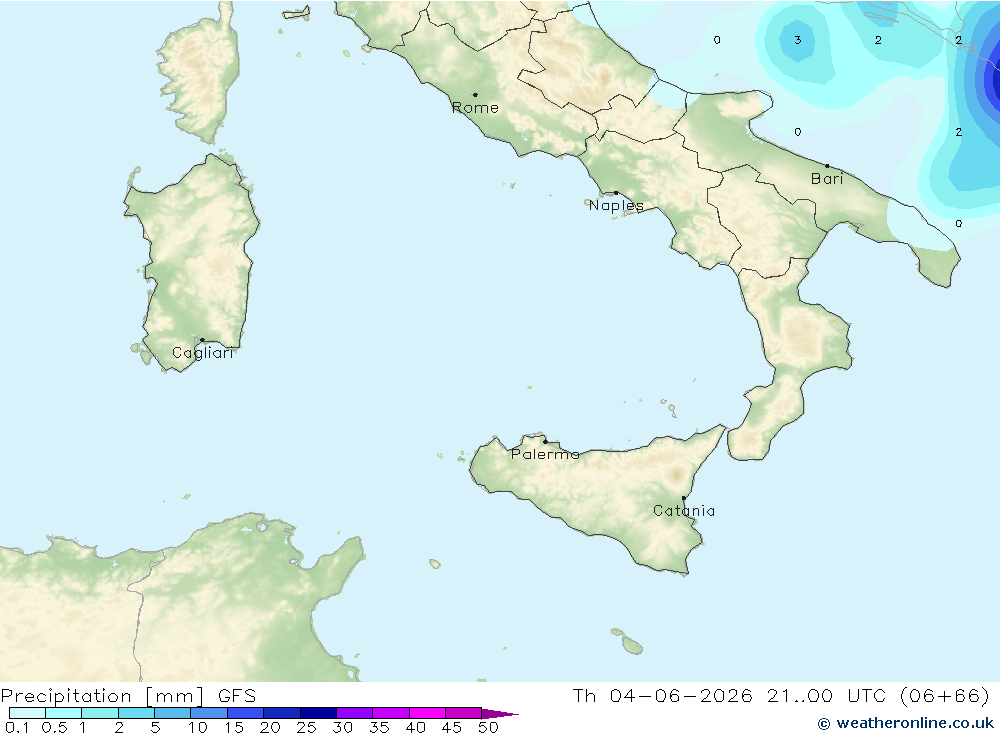
Task: Click the Rome city label
Action: click(x=475, y=108)
